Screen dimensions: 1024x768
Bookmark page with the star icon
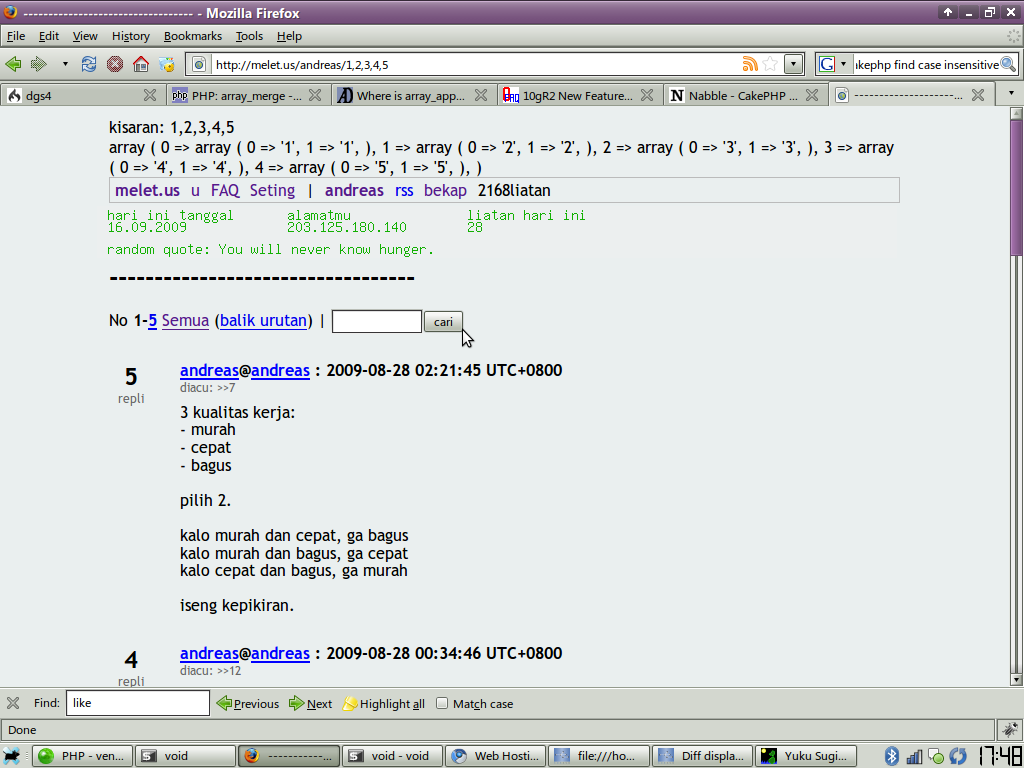(x=770, y=64)
